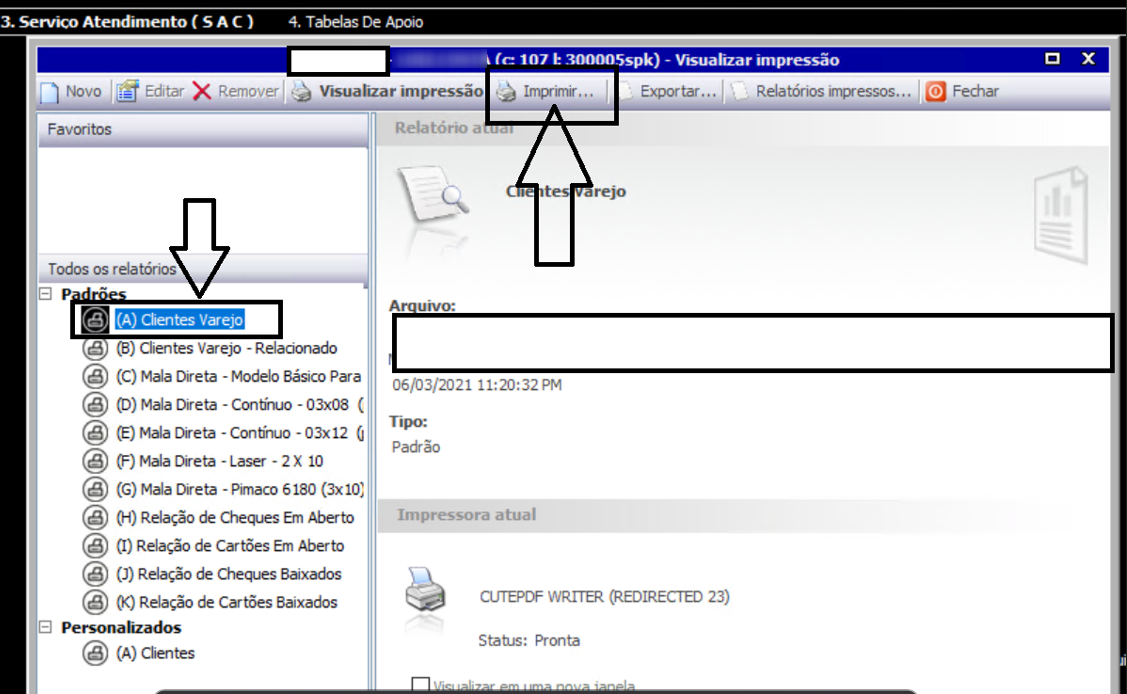Click the current printer icon
The width and height of the screenshot is (1127, 694).
tap(426, 589)
